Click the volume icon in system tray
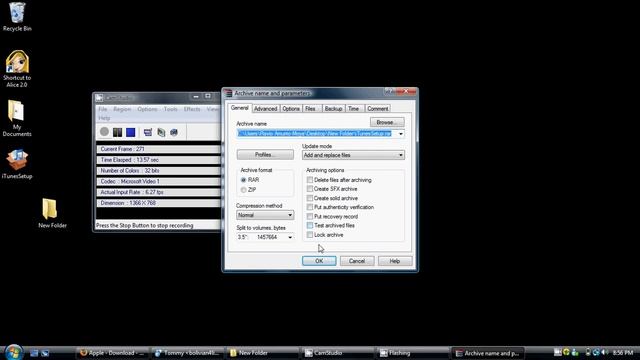Viewport: 640px width, 360px height. pos(604,352)
